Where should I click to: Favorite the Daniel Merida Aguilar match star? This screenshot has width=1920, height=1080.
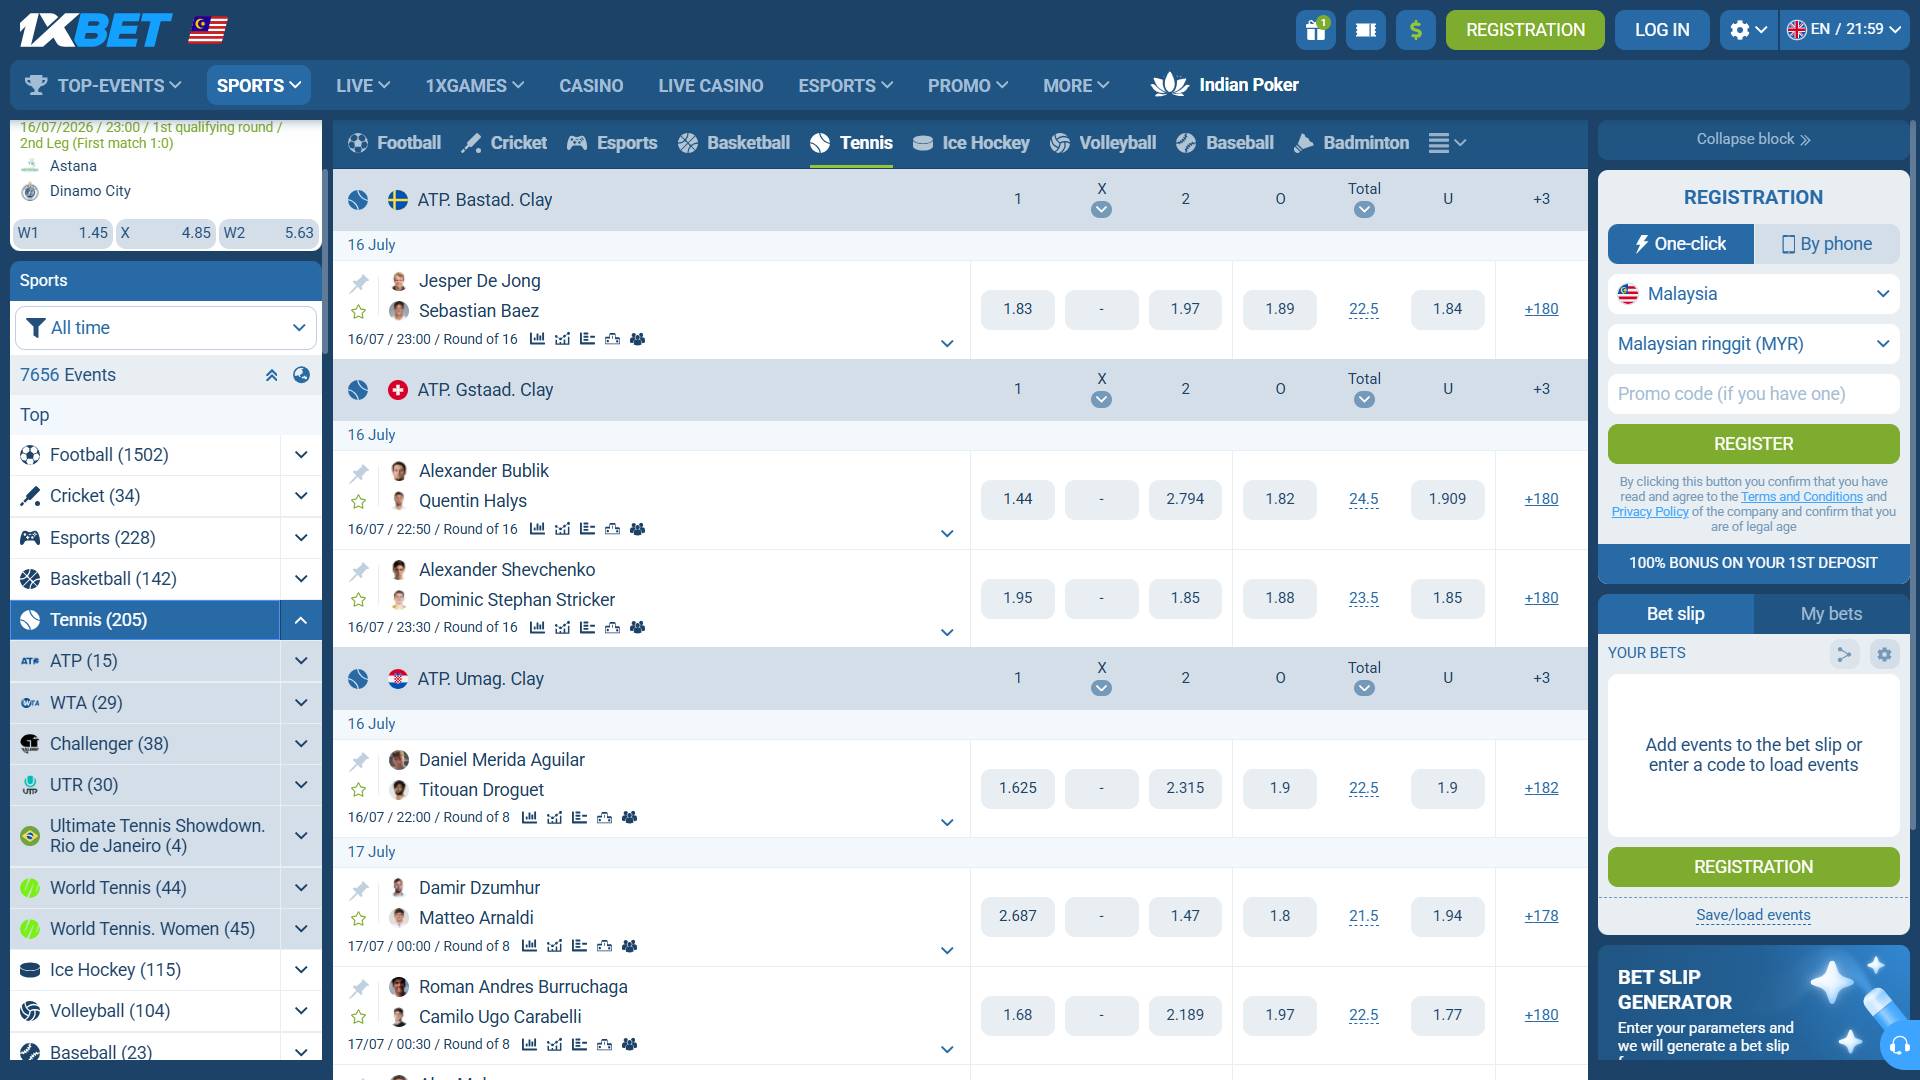pos(359,790)
